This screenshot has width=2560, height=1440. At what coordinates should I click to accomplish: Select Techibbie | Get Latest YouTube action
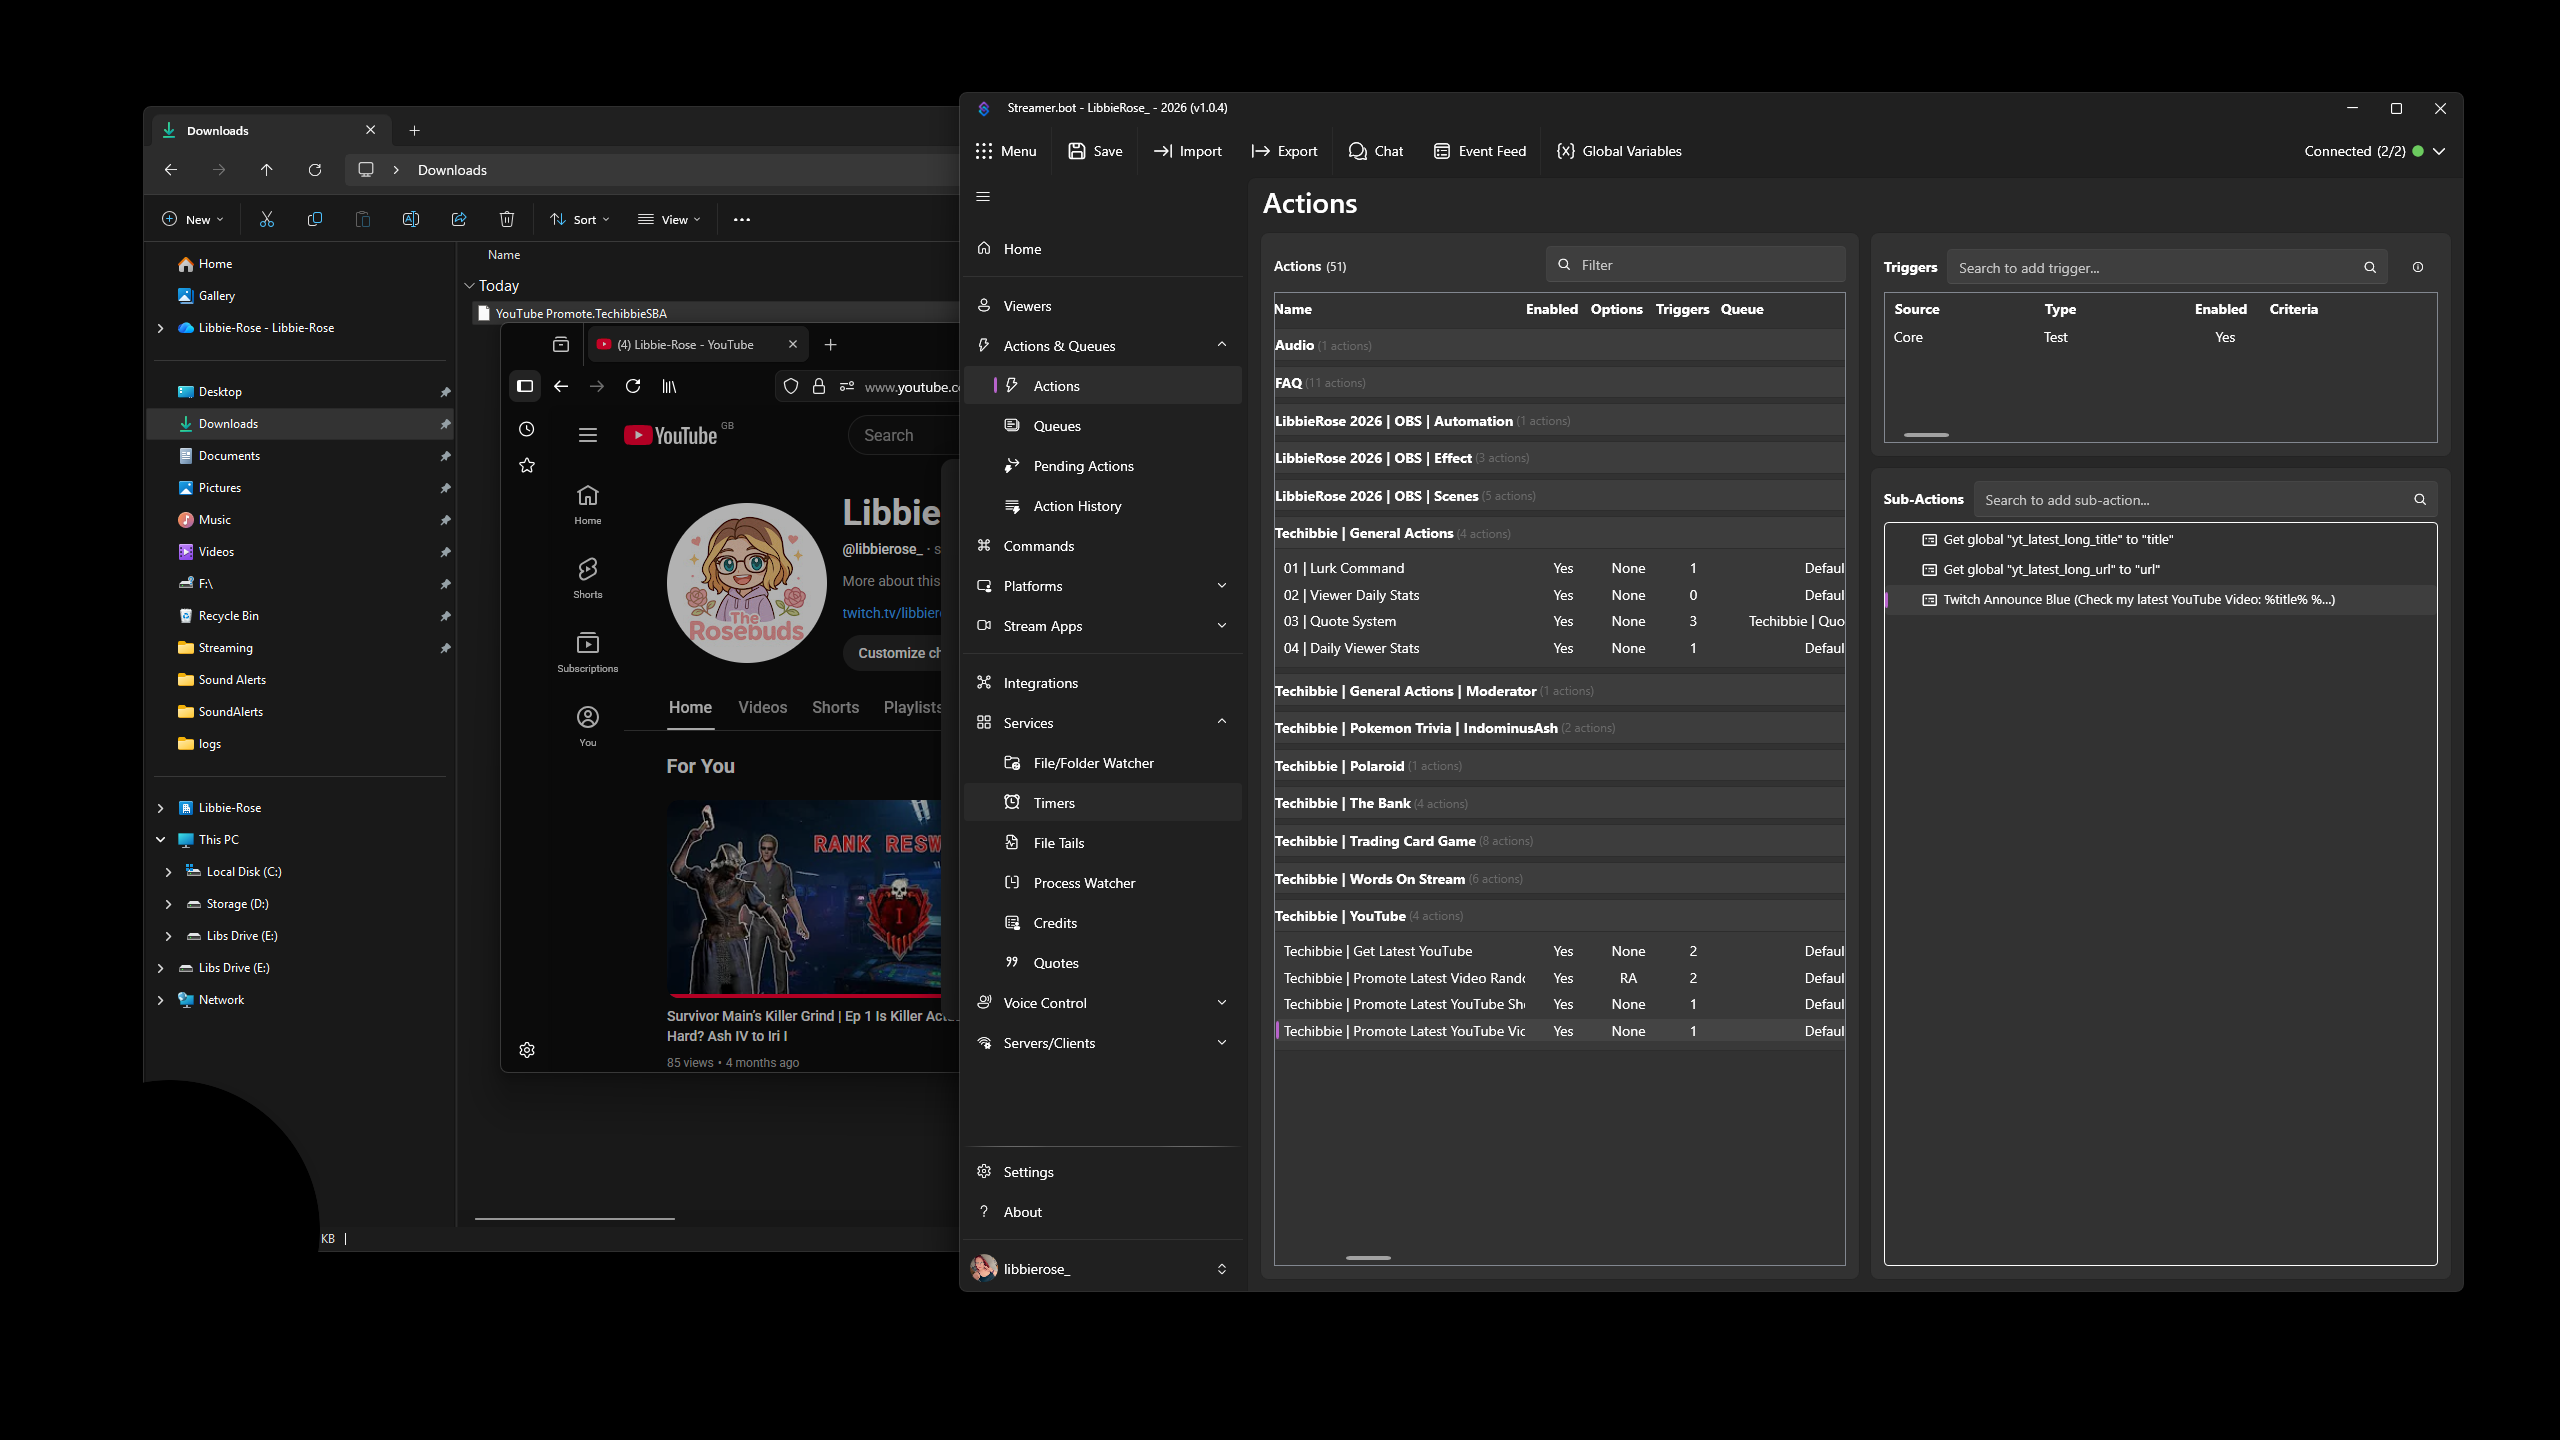[1560, 951]
